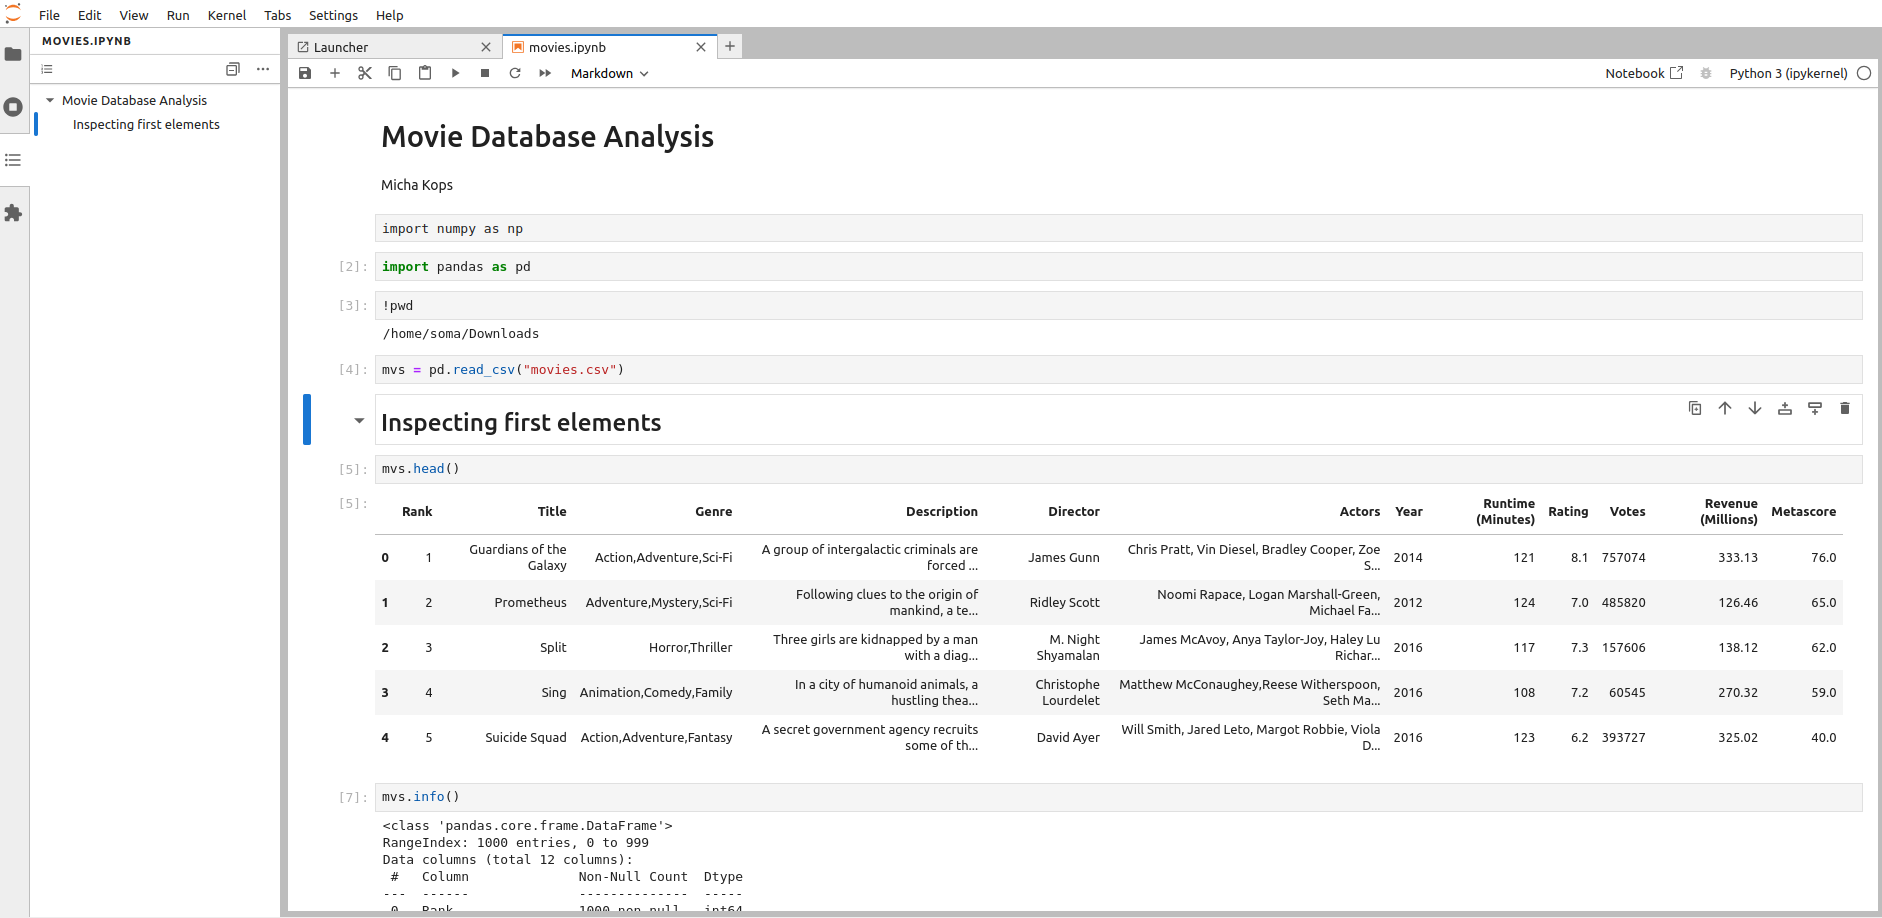Run the selected cell

pyautogui.click(x=455, y=73)
